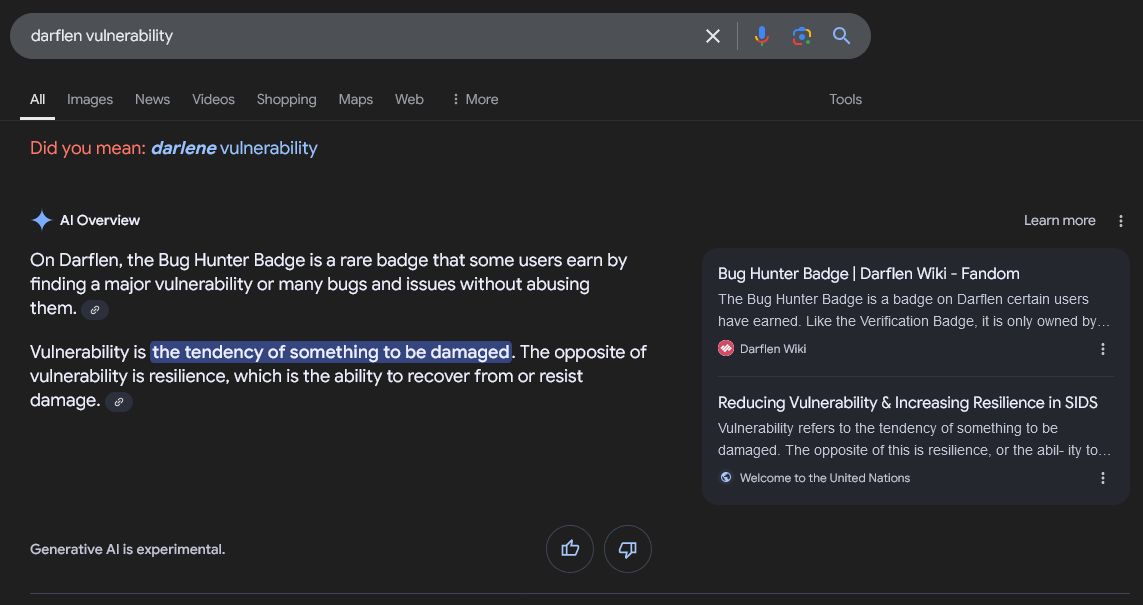This screenshot has width=1143, height=605.
Task: Switch to the Web tab
Action: (x=409, y=100)
